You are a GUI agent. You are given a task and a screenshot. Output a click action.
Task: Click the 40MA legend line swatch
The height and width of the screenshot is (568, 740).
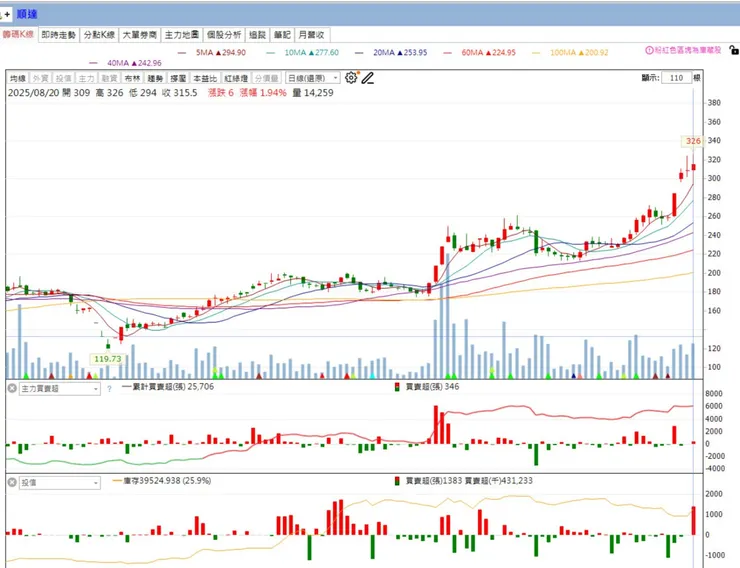click(x=93, y=63)
